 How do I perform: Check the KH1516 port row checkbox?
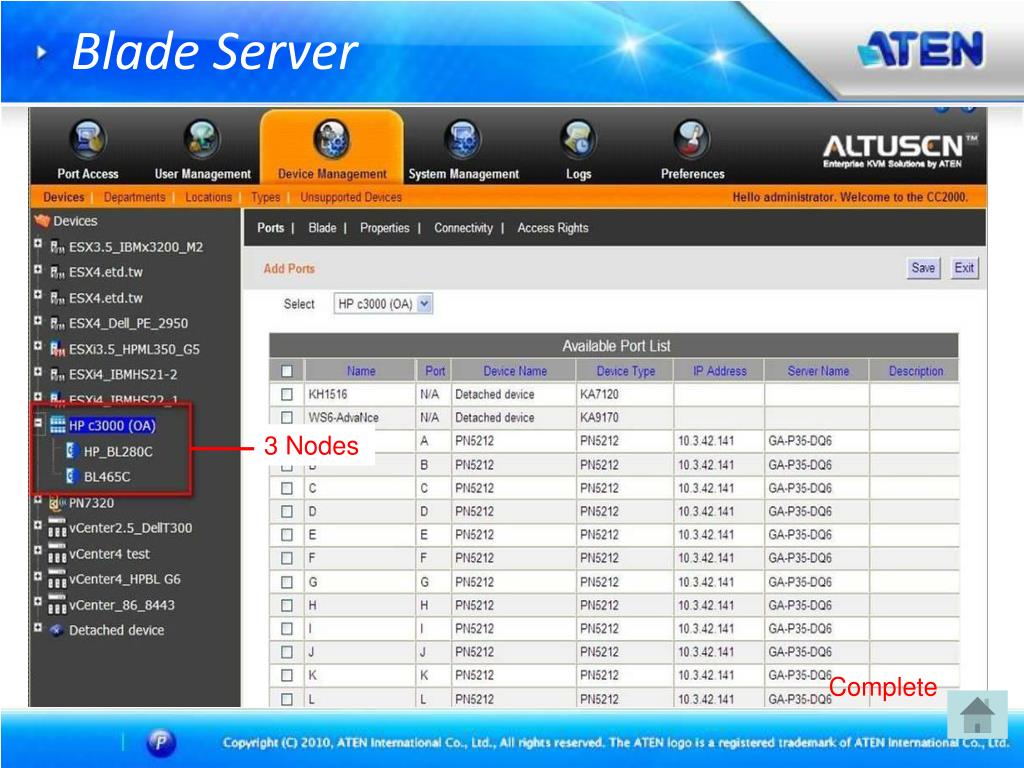coord(287,394)
